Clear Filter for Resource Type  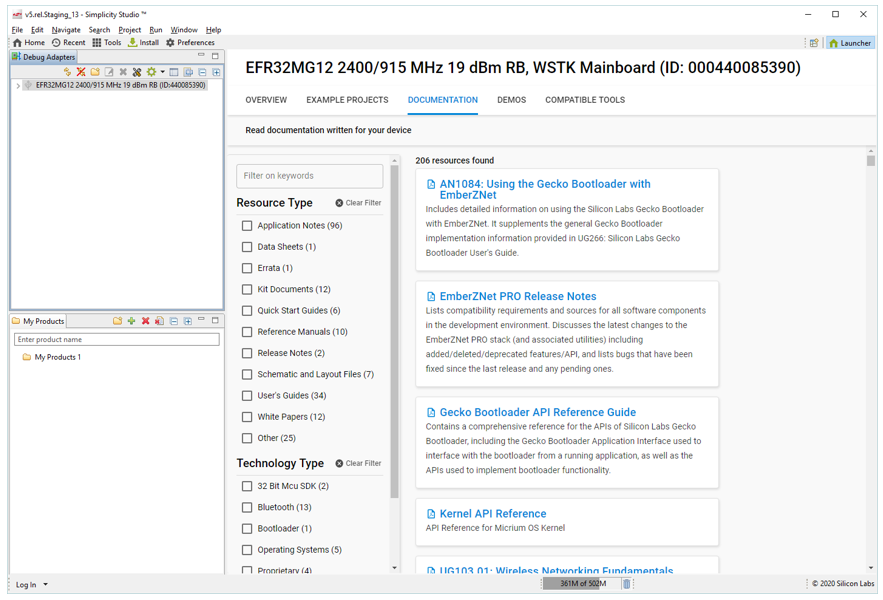[x=358, y=203]
